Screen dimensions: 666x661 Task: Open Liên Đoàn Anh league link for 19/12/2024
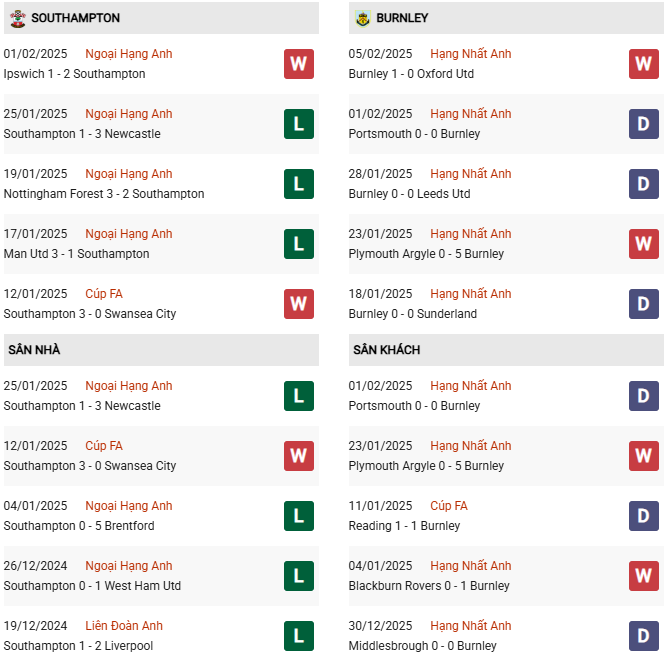coord(124,626)
